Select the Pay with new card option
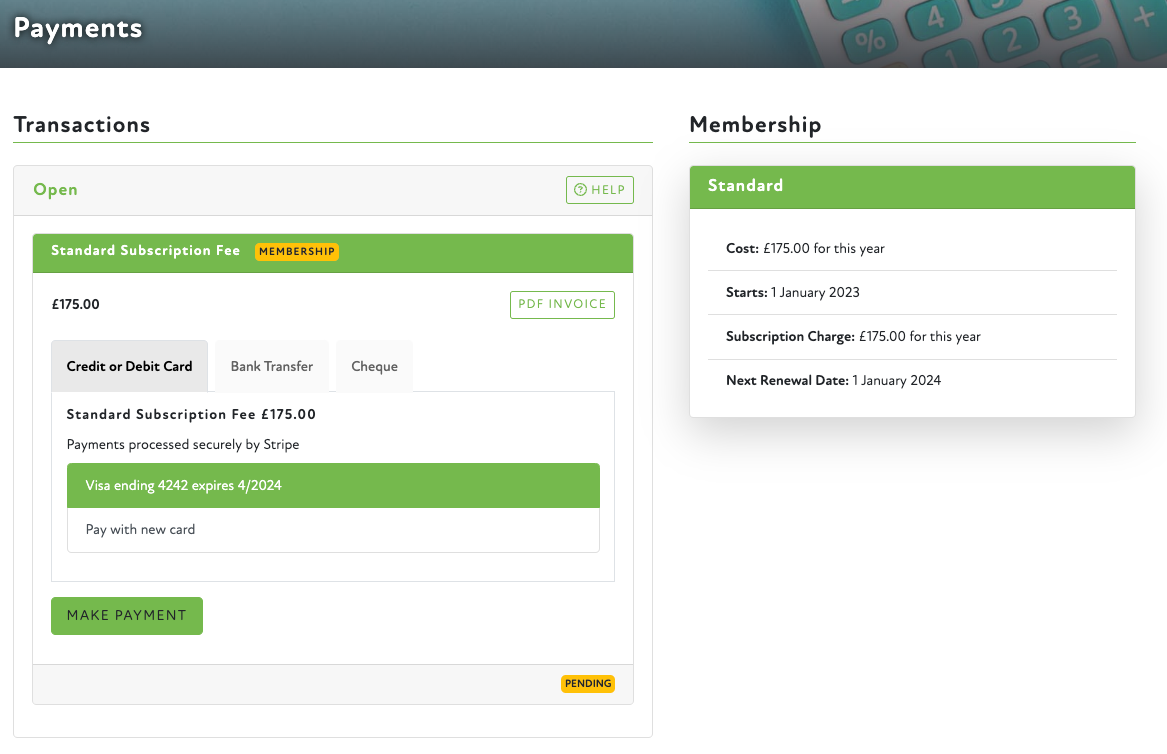Image resolution: width=1167 pixels, height=754 pixels. [333, 530]
